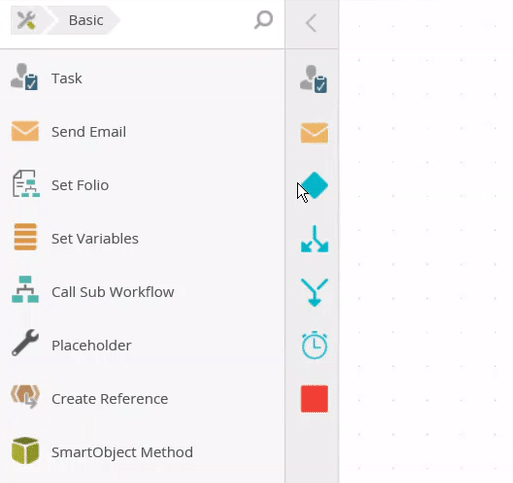513x483 pixels.
Task: Pick the Task icon in favorites bar
Action: click(314, 79)
